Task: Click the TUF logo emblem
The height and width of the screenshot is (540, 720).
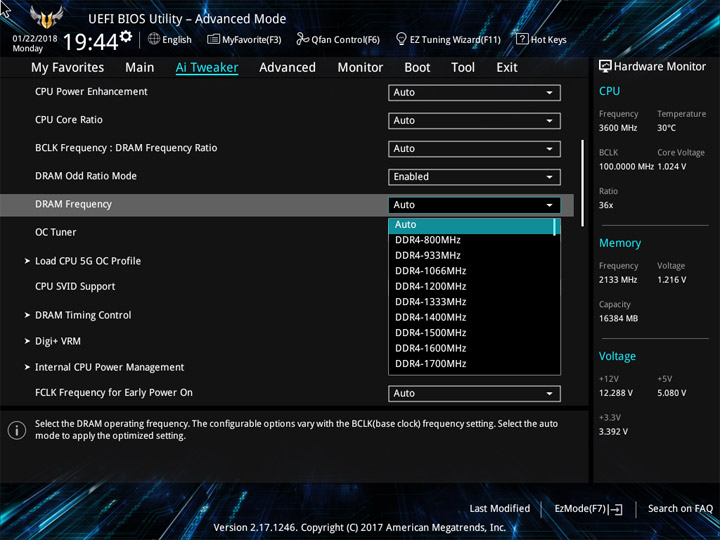Action: (x=46, y=17)
